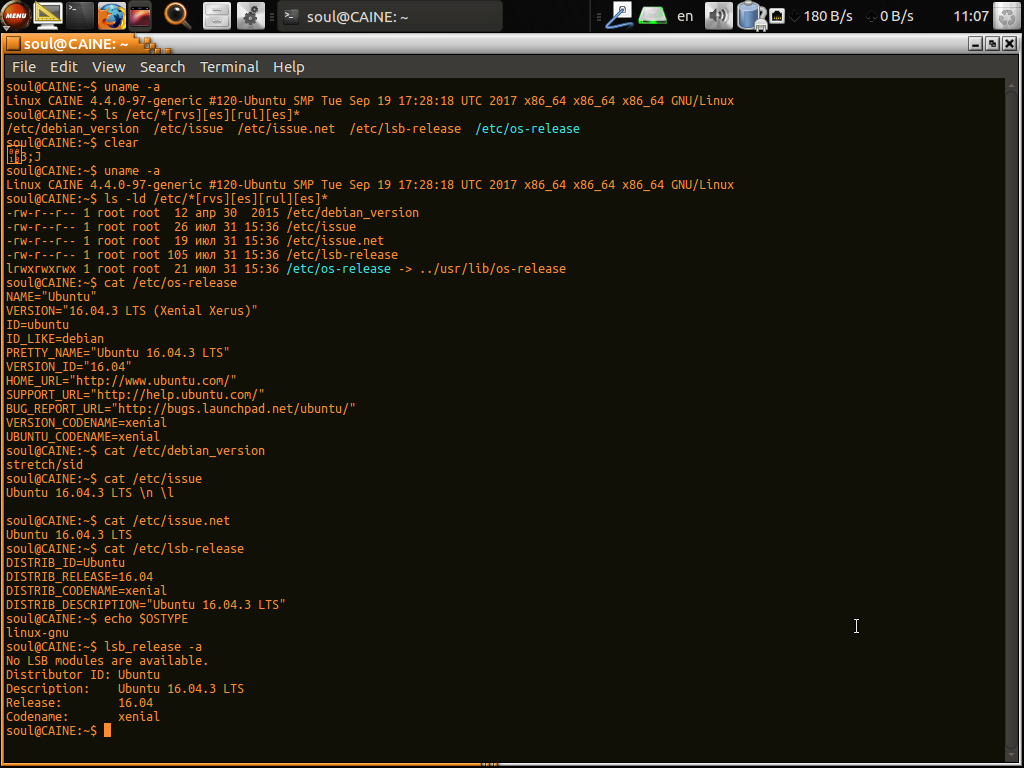Open the red screen window launcher
1024x768 pixels.
140,16
